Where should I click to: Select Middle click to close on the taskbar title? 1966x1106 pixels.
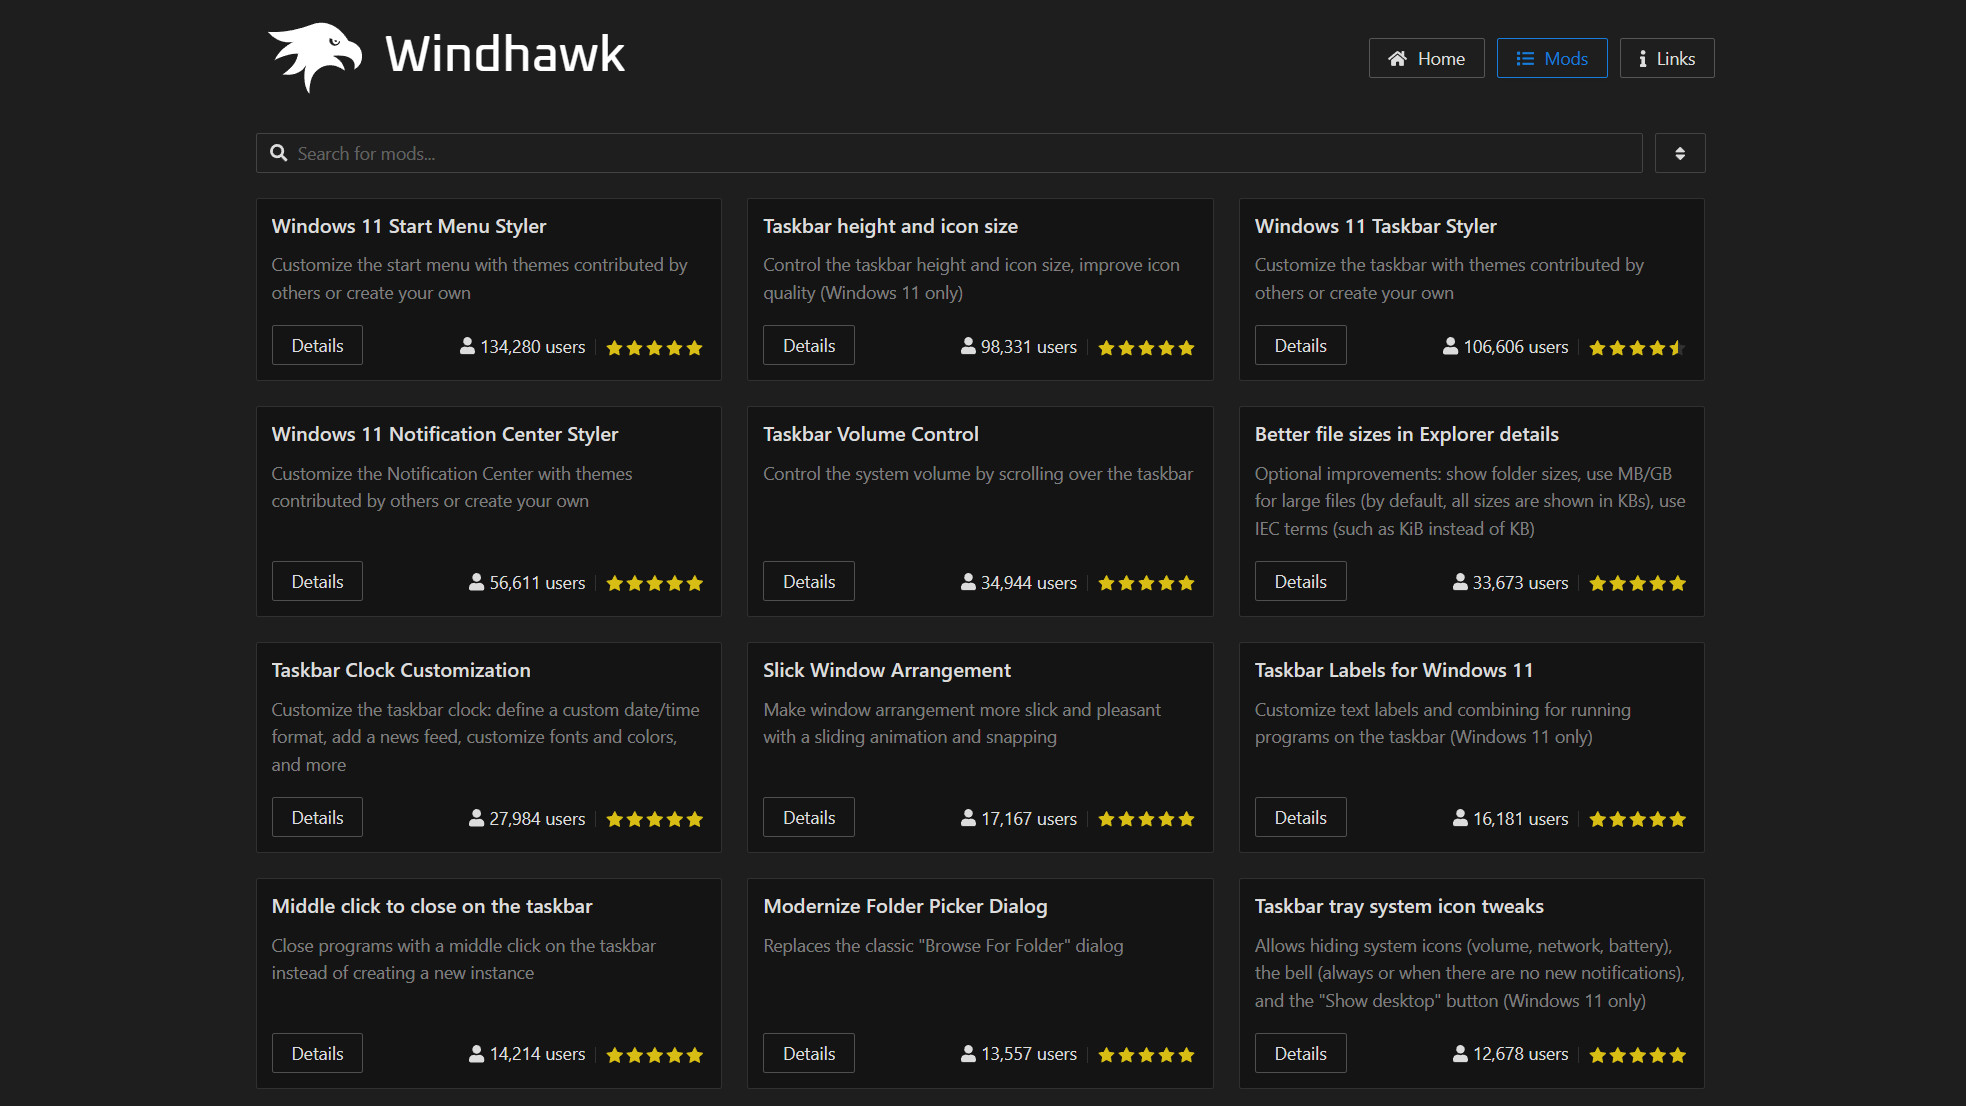click(x=432, y=906)
